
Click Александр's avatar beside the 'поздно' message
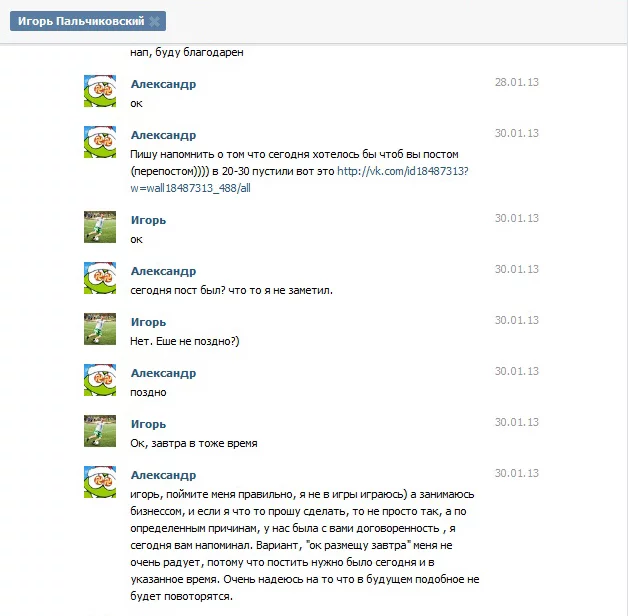(100, 380)
